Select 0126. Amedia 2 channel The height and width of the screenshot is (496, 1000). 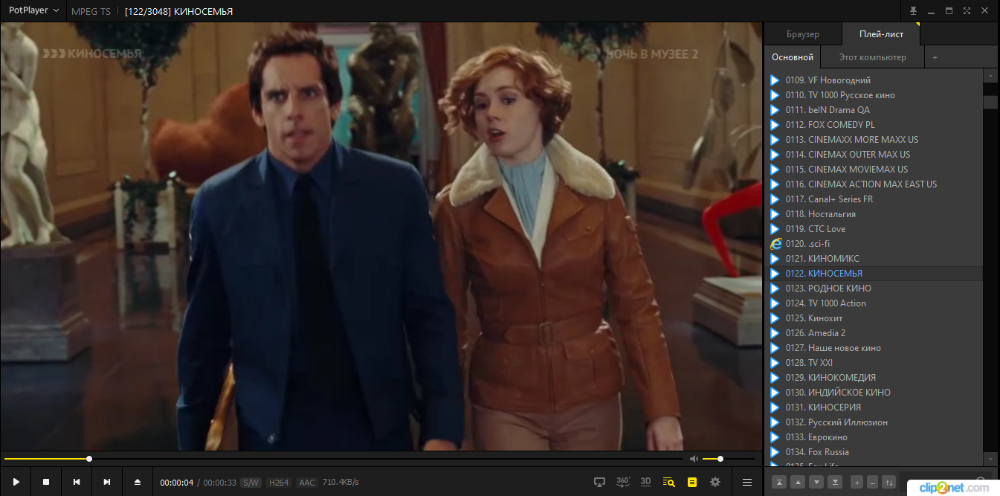coord(873,333)
